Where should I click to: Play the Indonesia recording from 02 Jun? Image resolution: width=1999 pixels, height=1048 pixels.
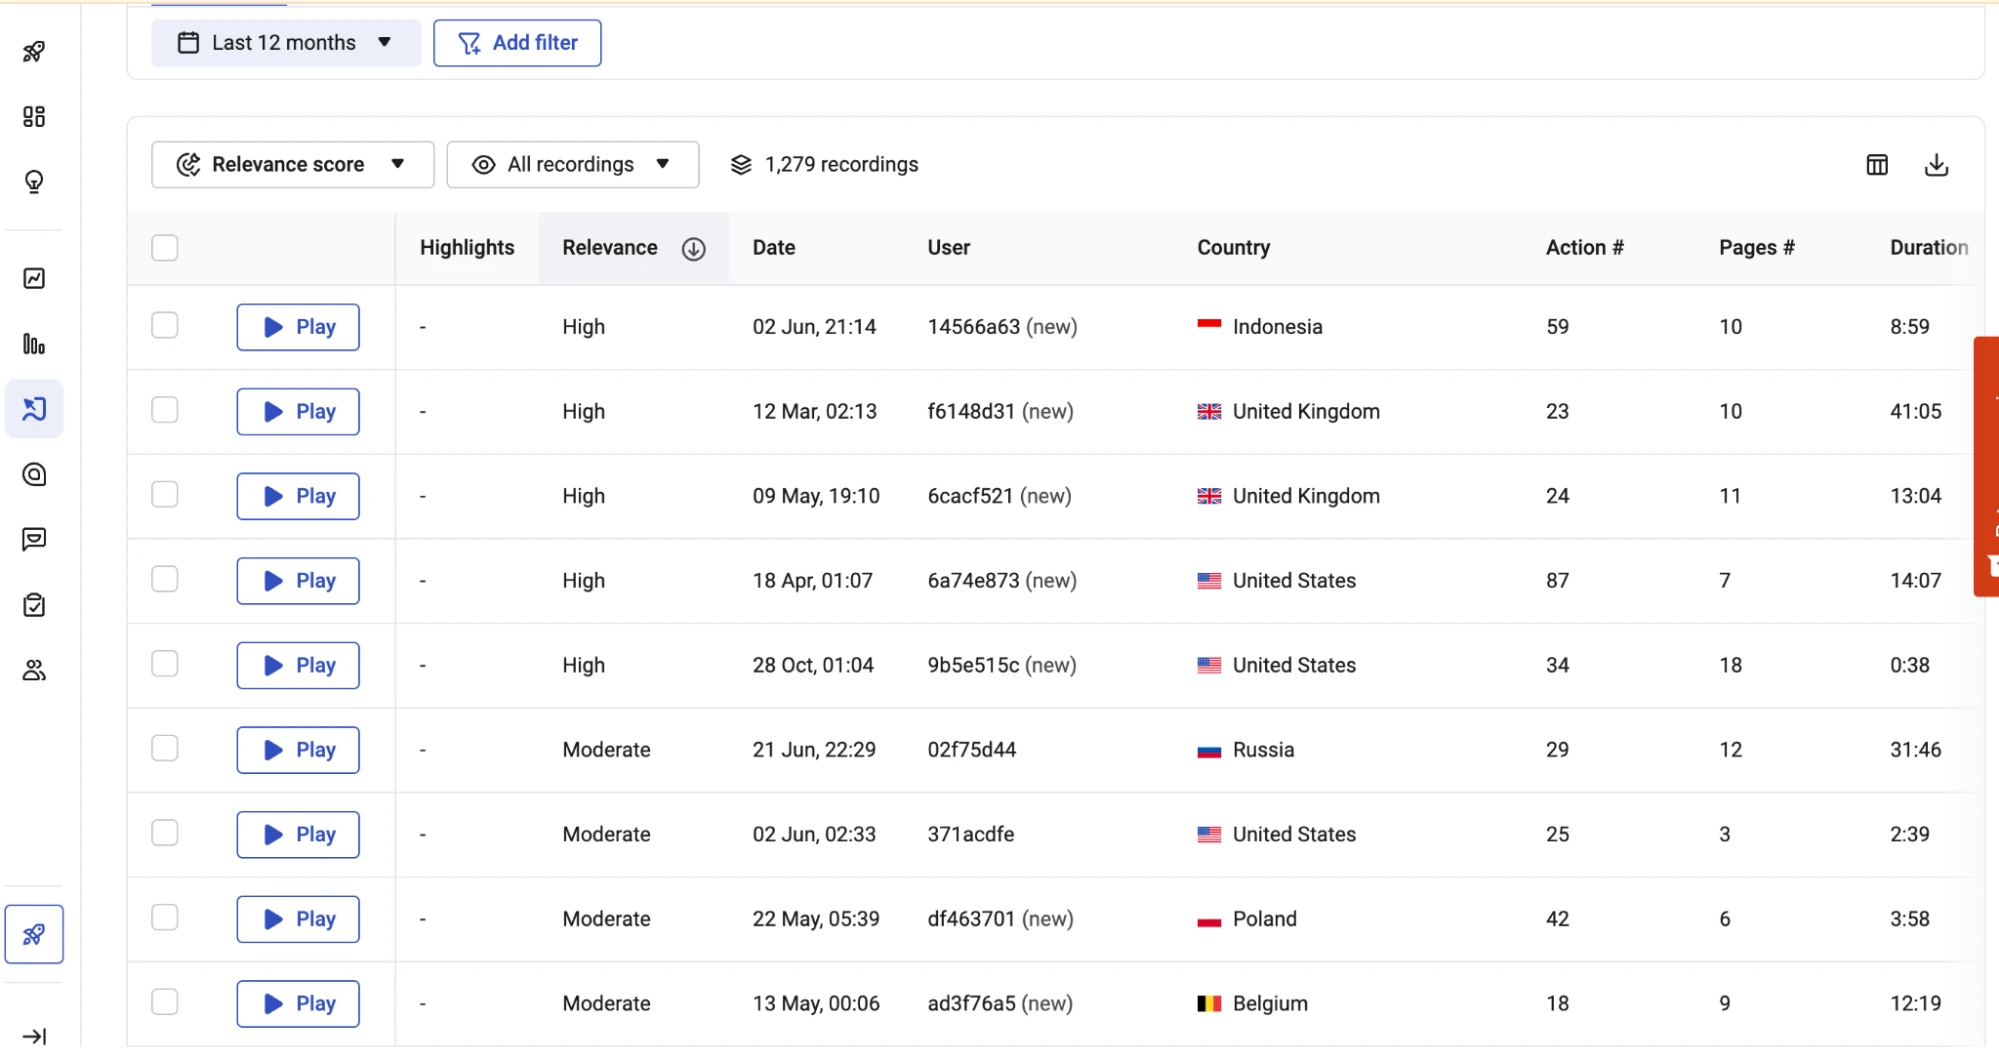click(x=298, y=327)
